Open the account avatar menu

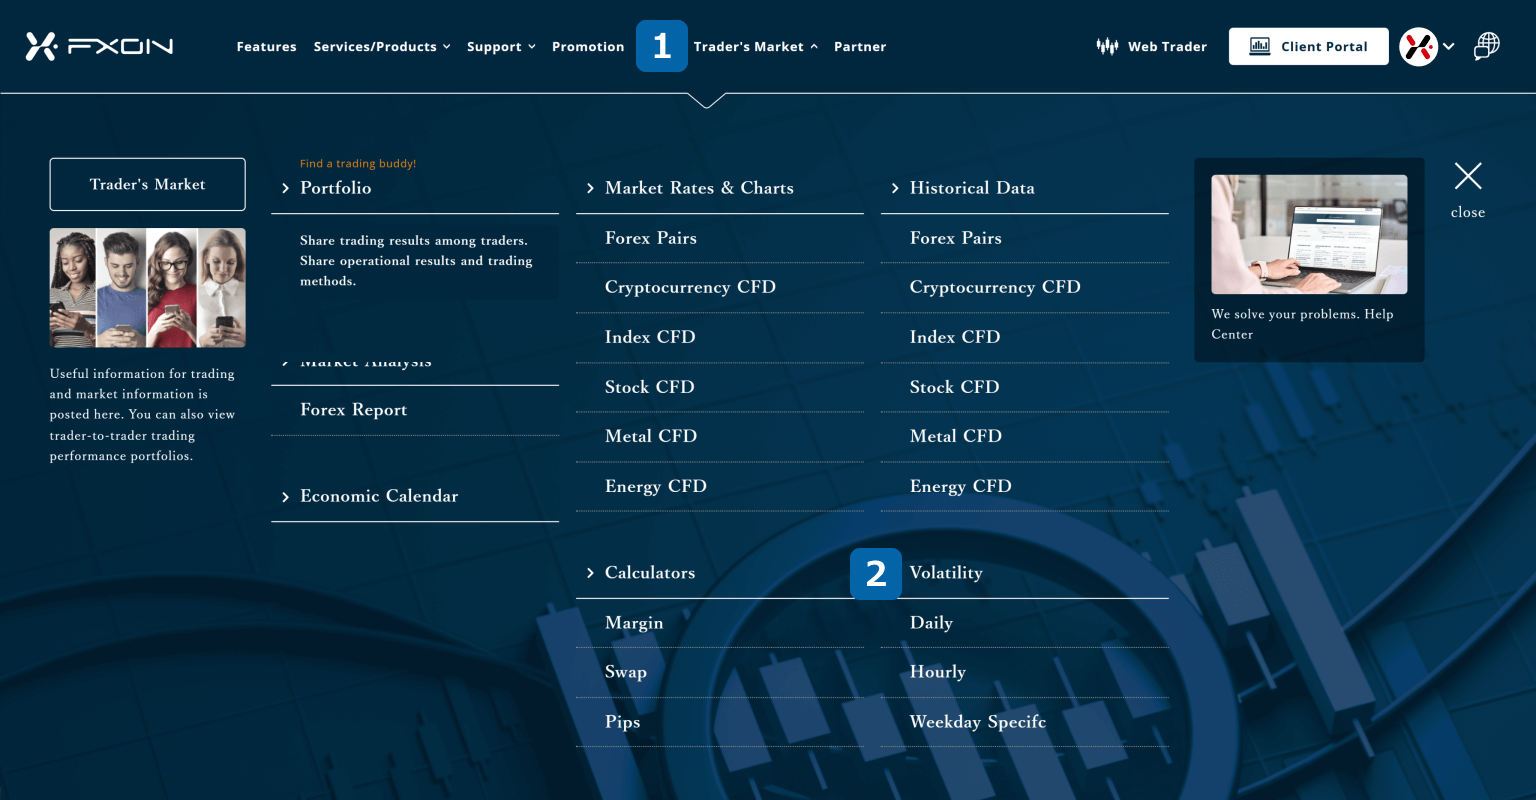1418,46
